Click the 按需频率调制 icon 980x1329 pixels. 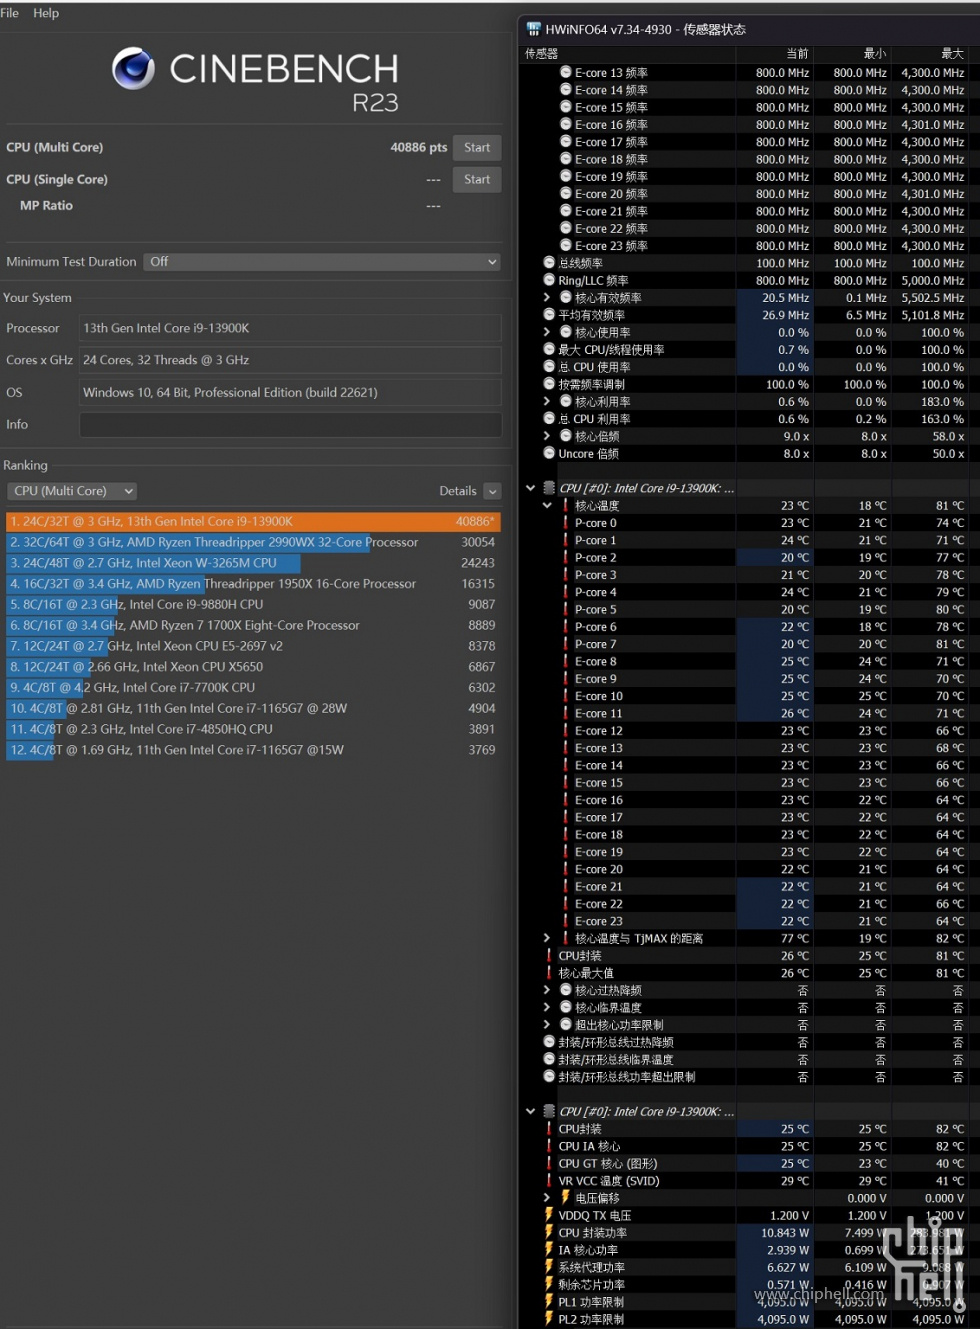click(549, 384)
